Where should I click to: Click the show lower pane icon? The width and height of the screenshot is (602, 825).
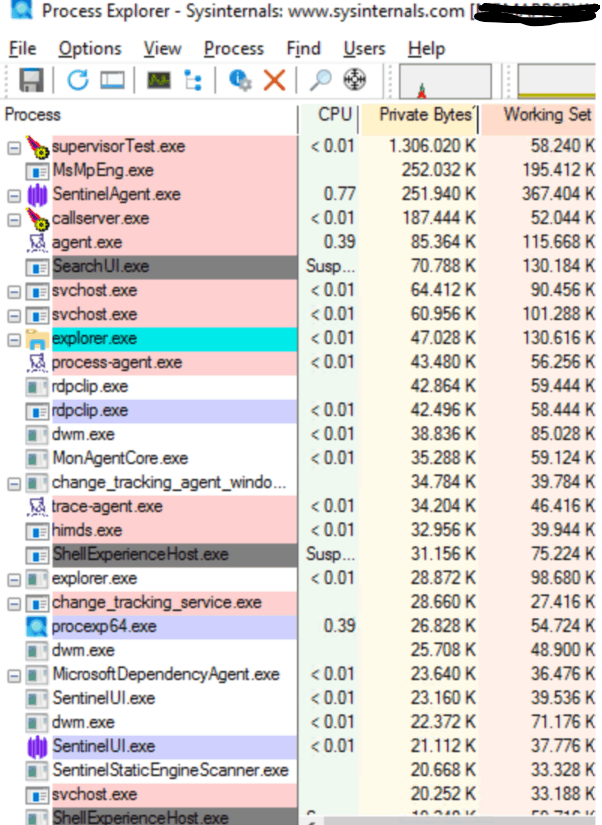click(112, 81)
